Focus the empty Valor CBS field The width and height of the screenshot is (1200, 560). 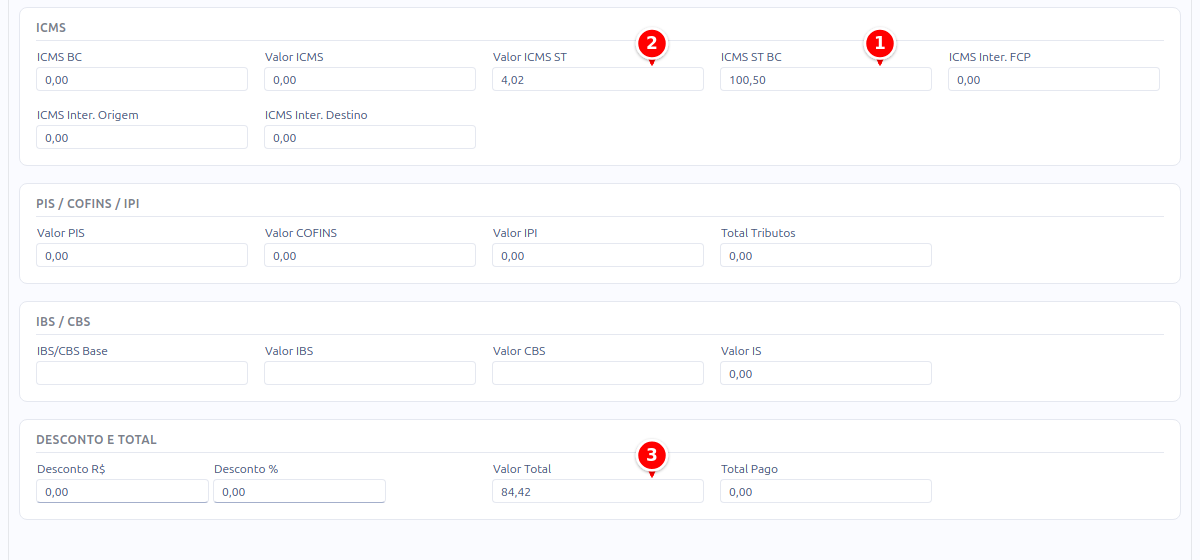click(x=598, y=373)
